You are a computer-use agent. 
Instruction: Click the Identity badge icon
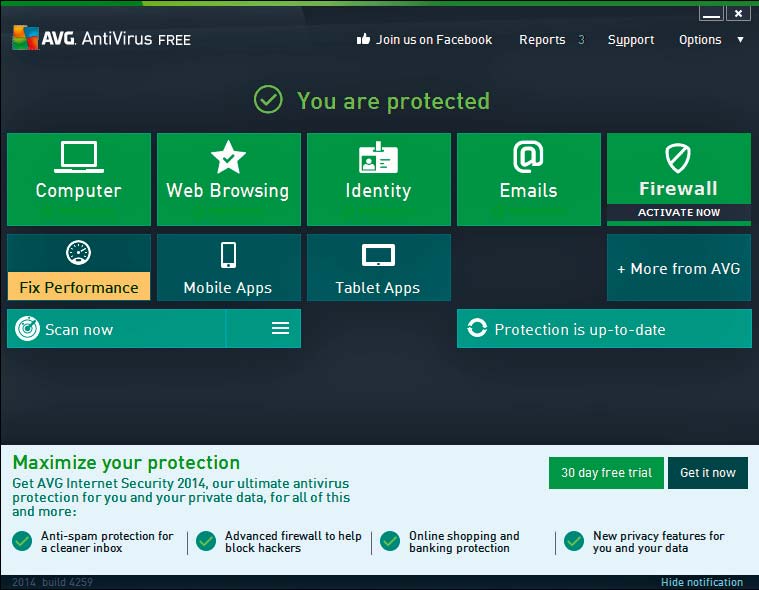coord(378,157)
